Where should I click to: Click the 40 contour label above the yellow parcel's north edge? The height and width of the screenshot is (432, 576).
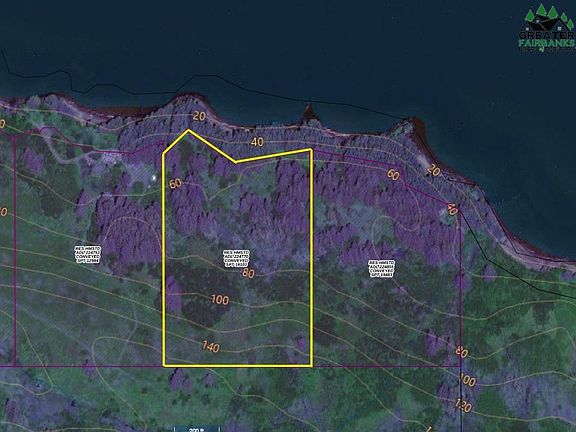(x=257, y=142)
